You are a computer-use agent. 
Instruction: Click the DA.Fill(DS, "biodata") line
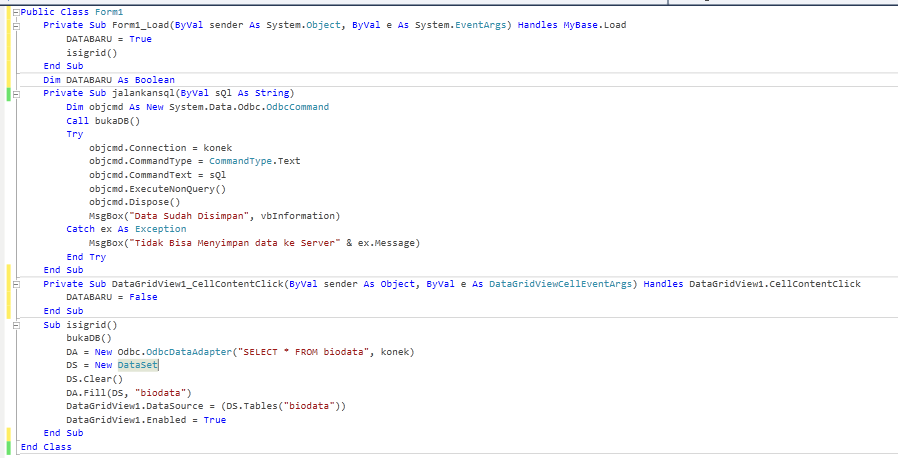[x=129, y=393]
